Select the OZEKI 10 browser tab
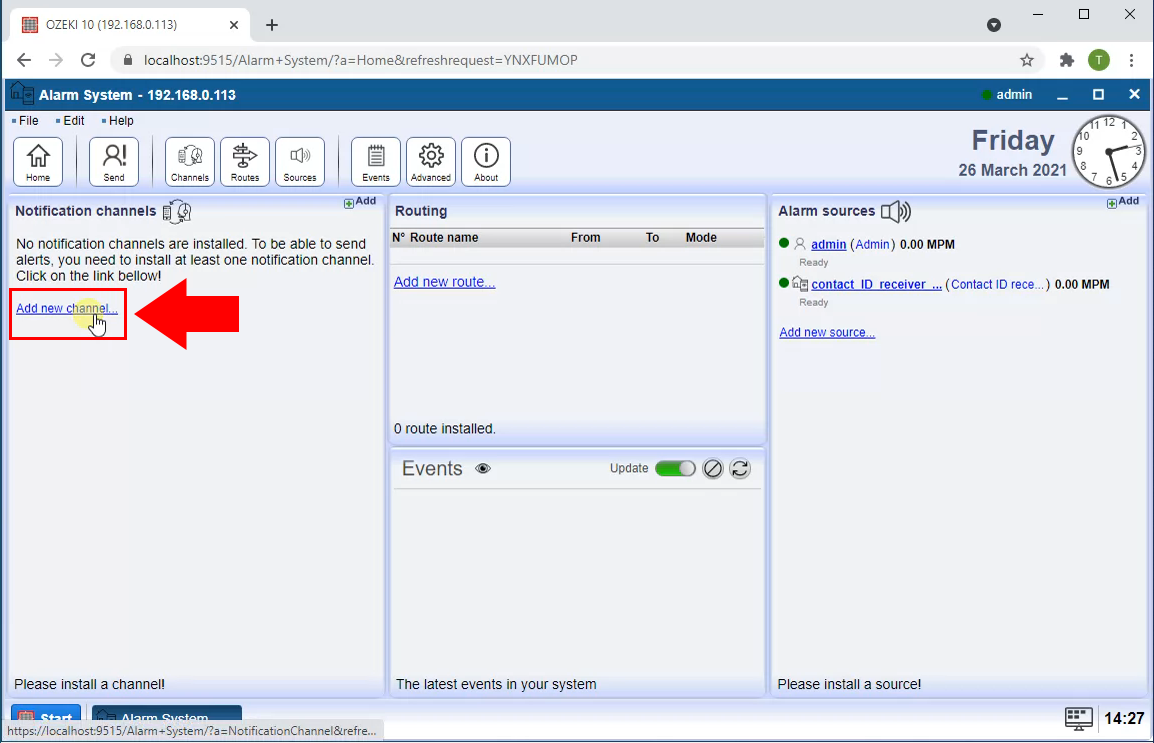This screenshot has height=743, width=1154. tap(130, 25)
